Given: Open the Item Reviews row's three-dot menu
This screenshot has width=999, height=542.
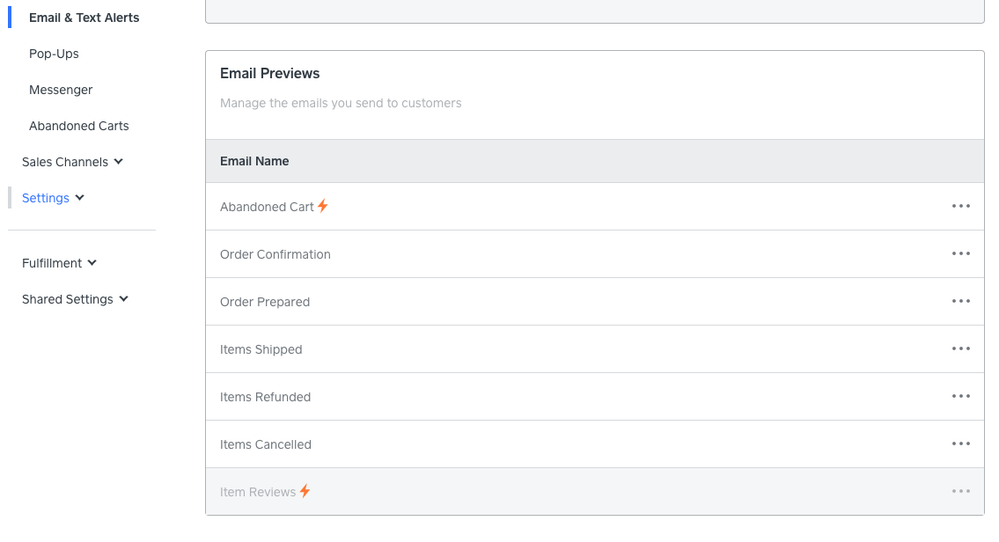Looking at the screenshot, I should (960, 491).
